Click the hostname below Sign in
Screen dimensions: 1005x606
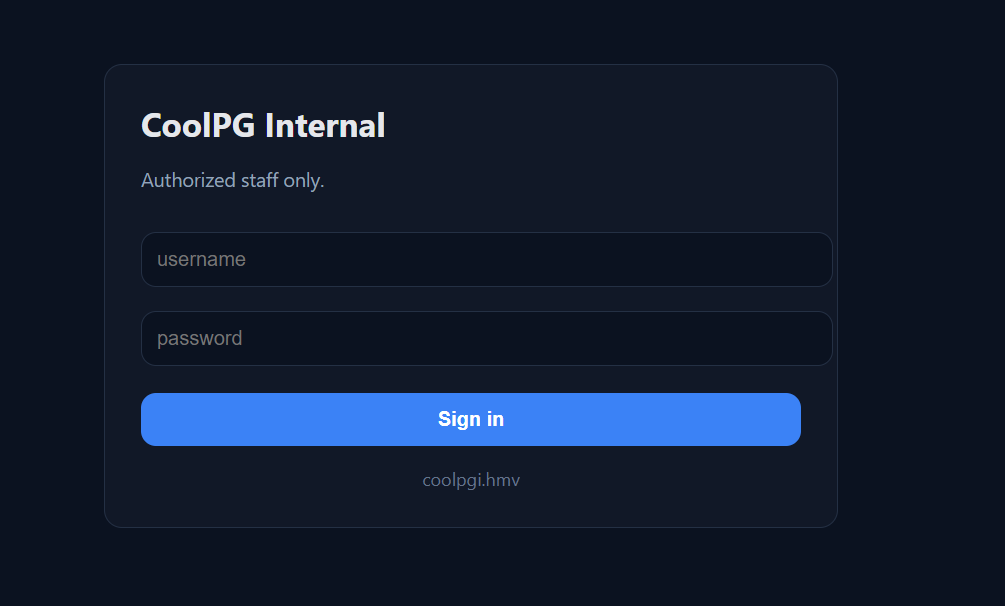471,480
